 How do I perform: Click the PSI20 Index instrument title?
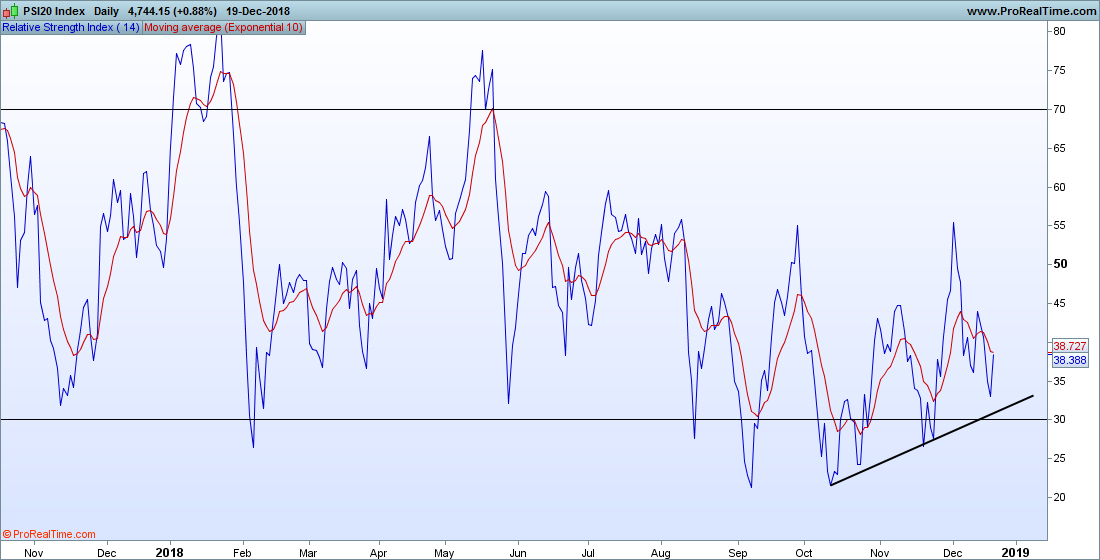[x=54, y=11]
